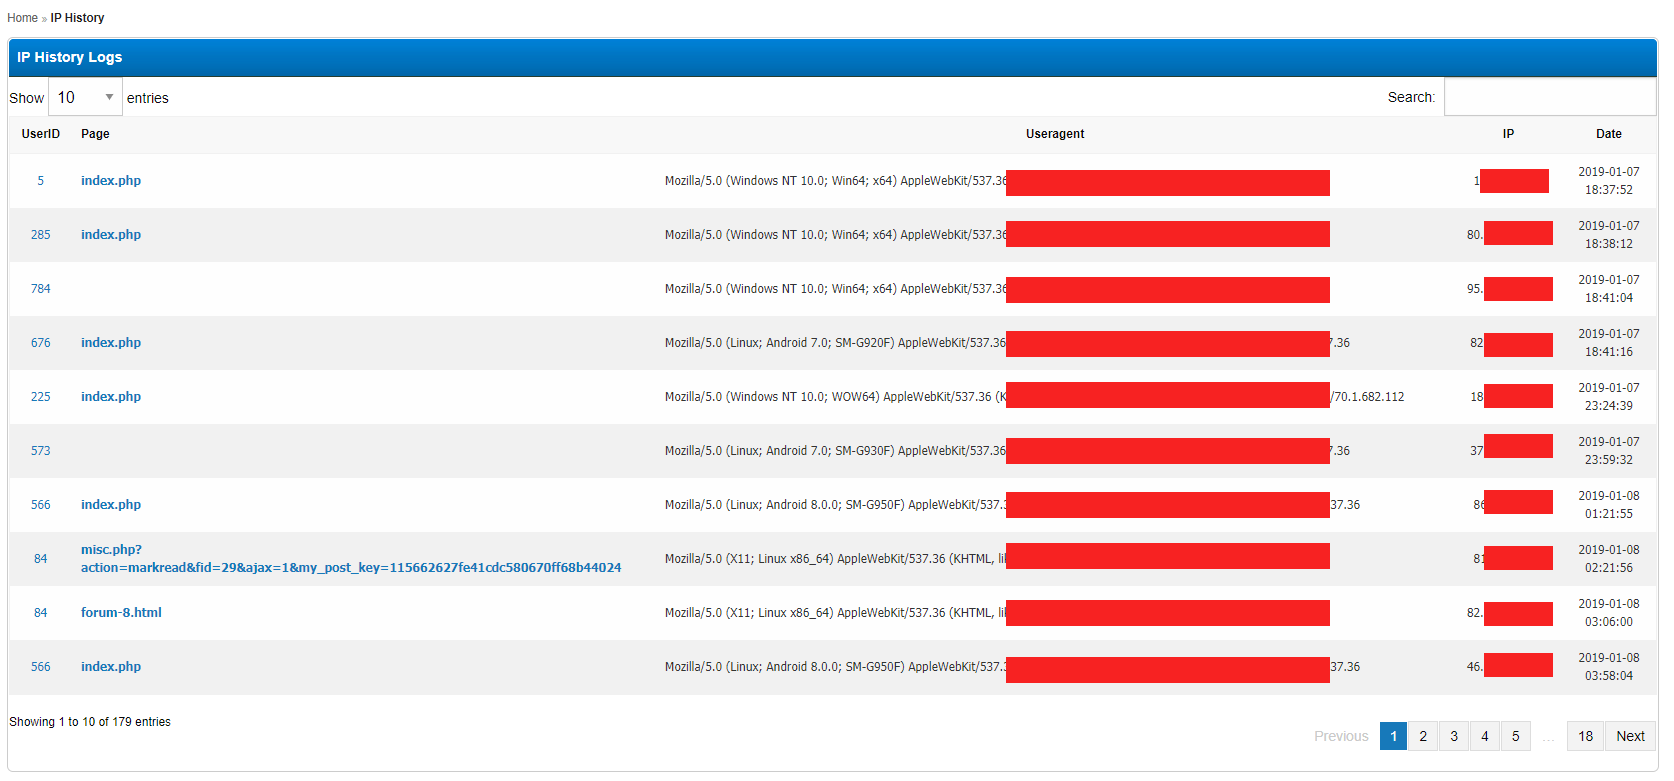The height and width of the screenshot is (781, 1674).
Task: Click into the Search input field
Action: [1549, 97]
